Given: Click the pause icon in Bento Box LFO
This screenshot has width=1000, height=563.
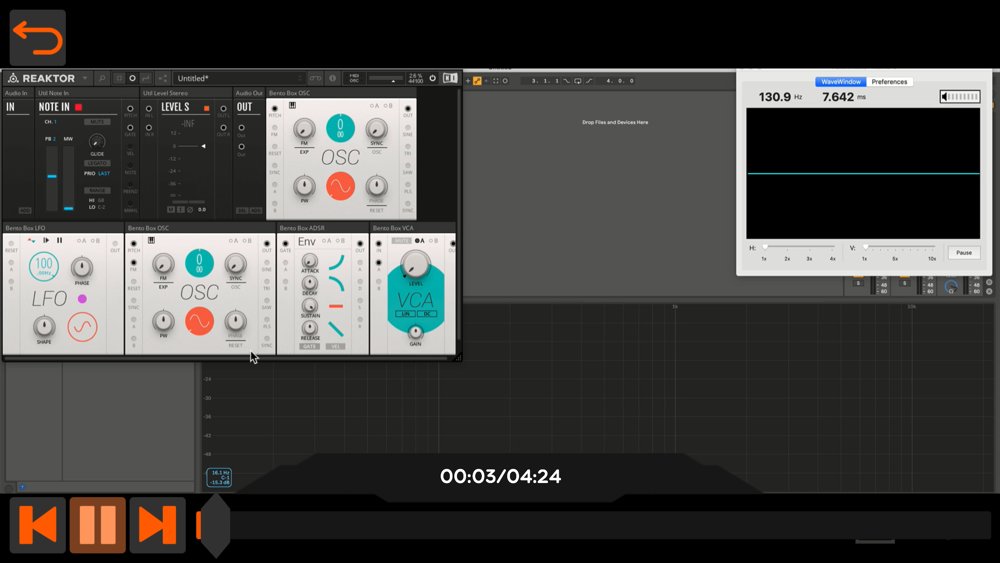Looking at the screenshot, I should click(x=60, y=240).
